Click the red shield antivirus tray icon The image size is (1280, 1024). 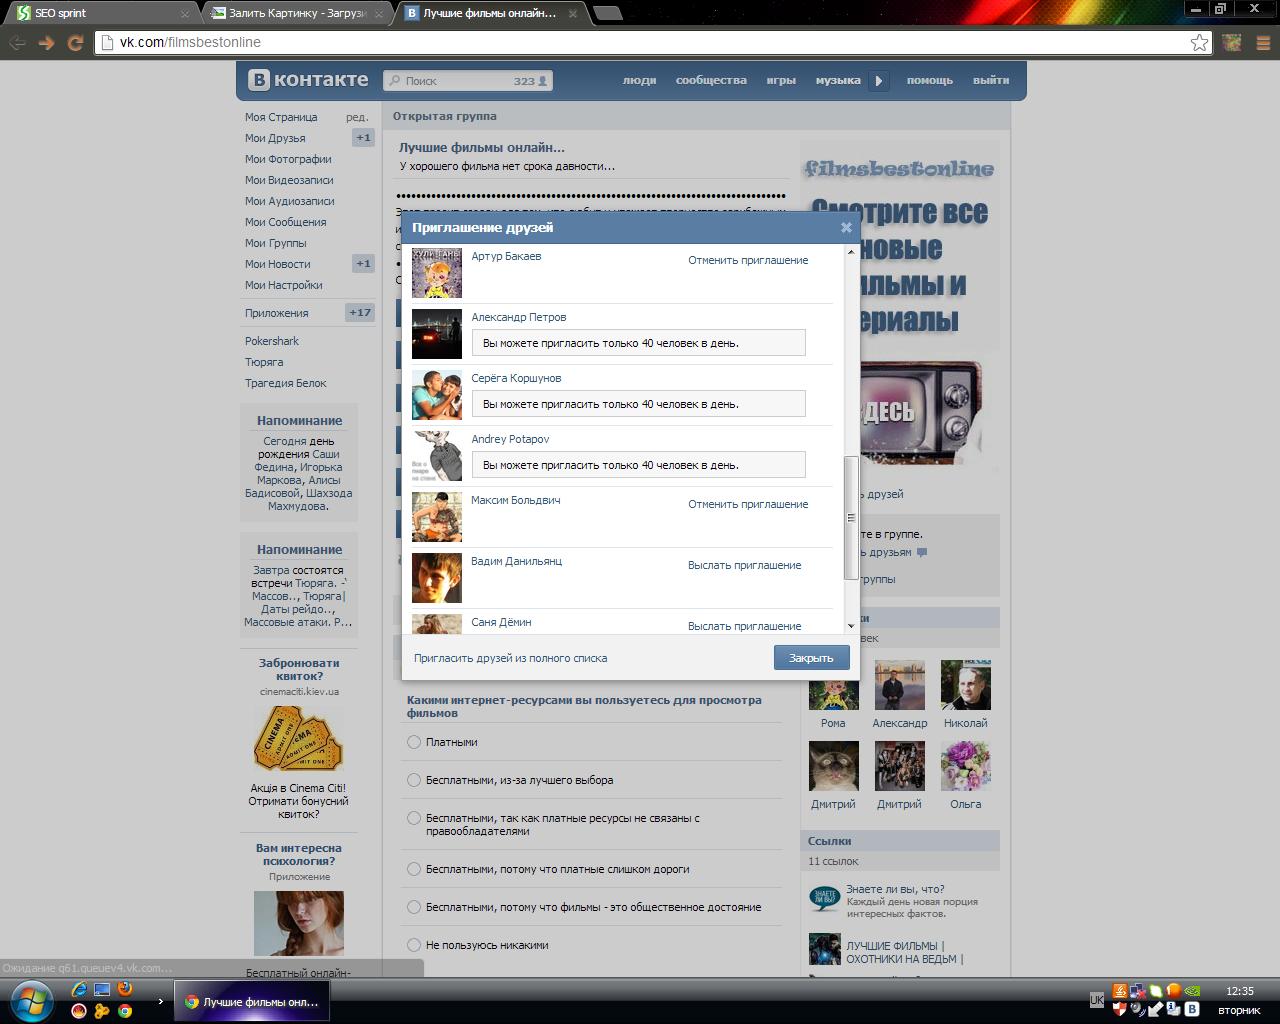coord(1119,1010)
